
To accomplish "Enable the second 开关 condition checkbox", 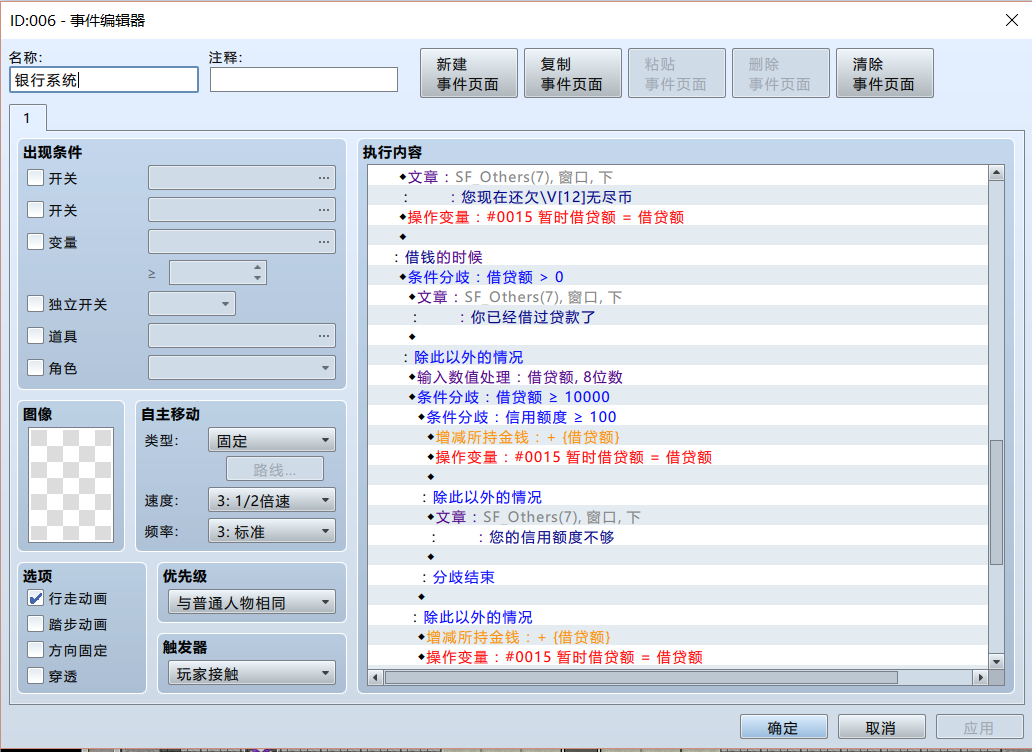I will pyautogui.click(x=36, y=210).
